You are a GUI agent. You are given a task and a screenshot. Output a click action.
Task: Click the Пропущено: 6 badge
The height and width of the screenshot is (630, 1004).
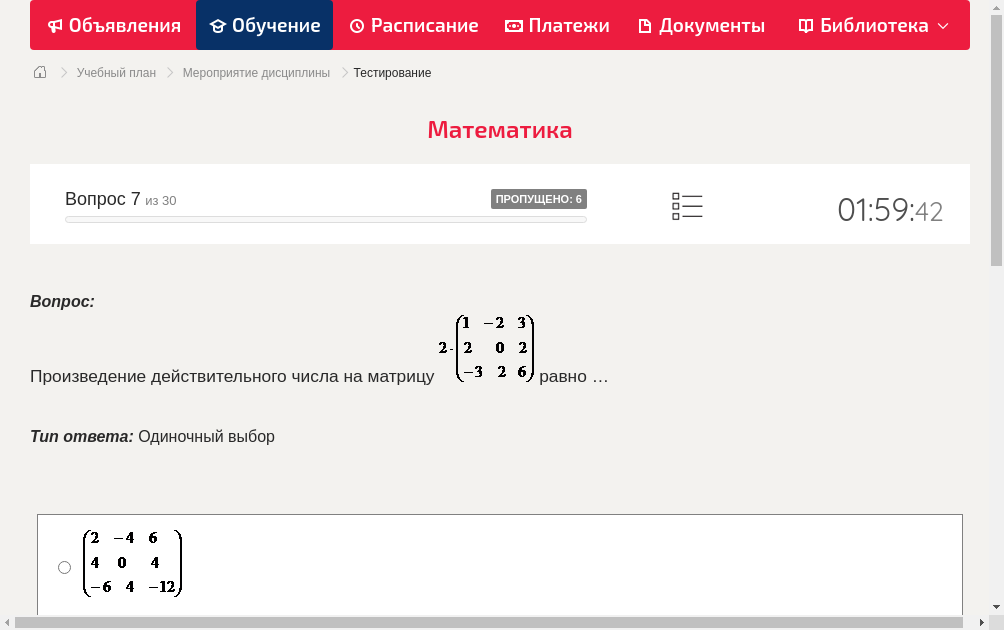coord(538,199)
